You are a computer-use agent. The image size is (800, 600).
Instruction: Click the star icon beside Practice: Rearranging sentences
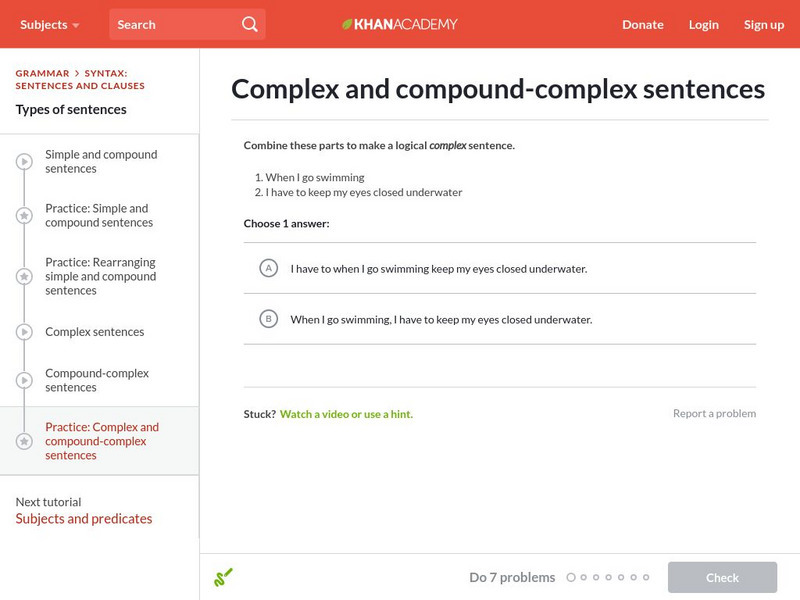click(24, 276)
